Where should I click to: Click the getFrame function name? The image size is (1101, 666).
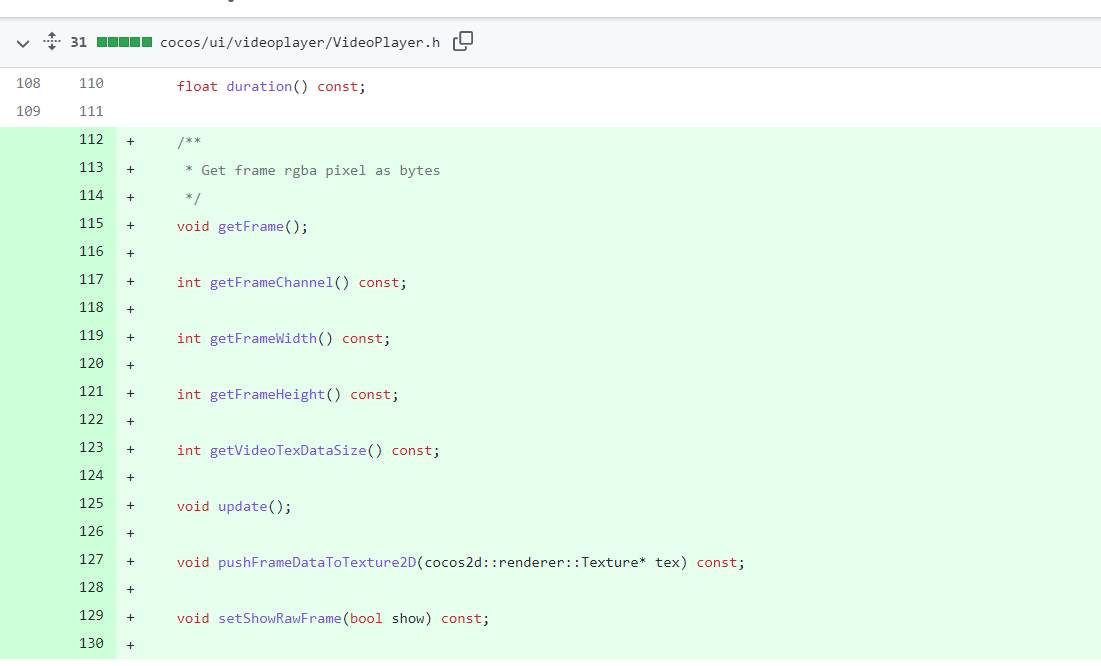251,226
